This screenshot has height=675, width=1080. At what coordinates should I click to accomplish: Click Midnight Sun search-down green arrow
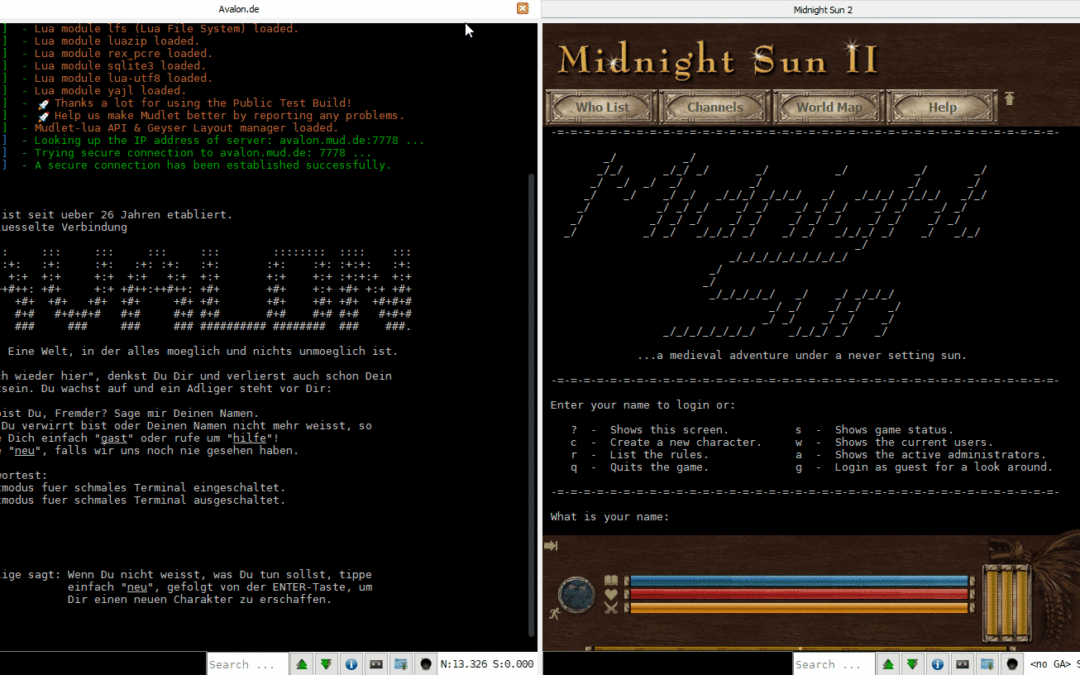pos(912,664)
